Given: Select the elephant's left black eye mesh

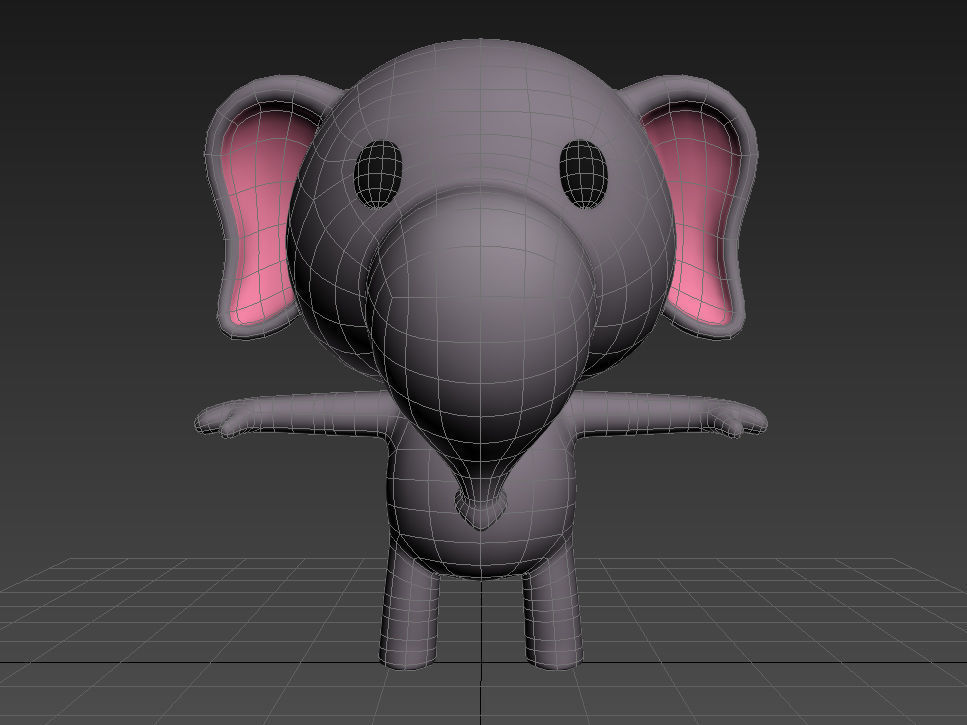Looking at the screenshot, I should pos(378,174).
